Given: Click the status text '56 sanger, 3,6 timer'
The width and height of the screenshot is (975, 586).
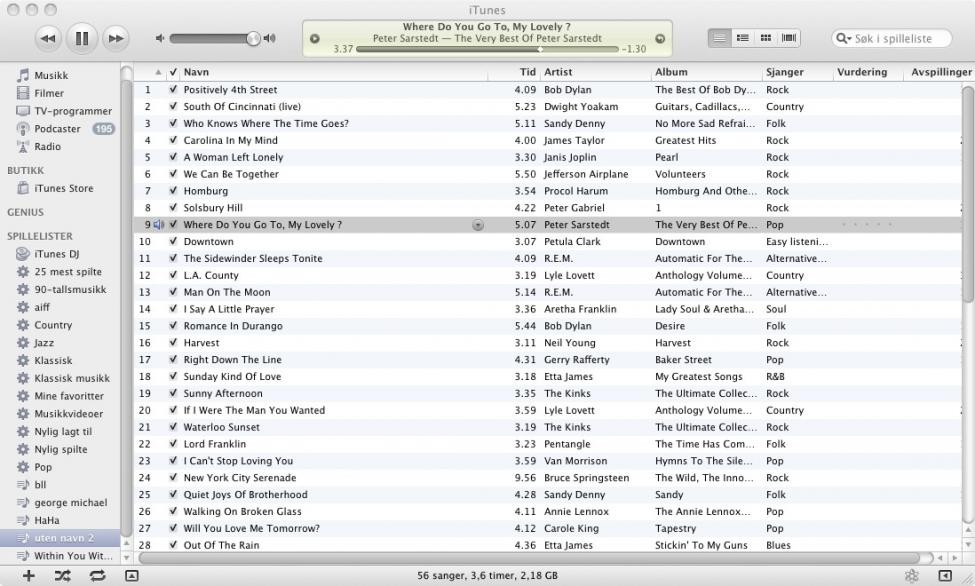Looking at the screenshot, I should tap(488, 575).
